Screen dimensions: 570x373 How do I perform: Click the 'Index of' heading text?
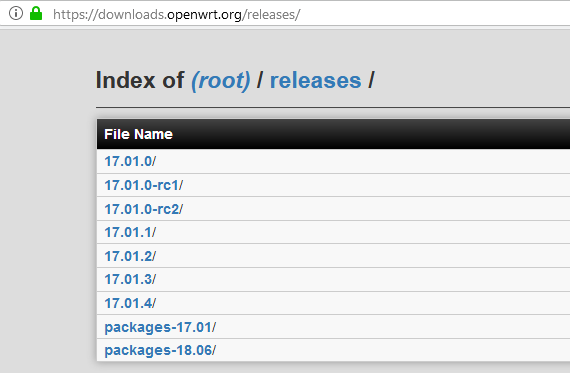[x=140, y=80]
